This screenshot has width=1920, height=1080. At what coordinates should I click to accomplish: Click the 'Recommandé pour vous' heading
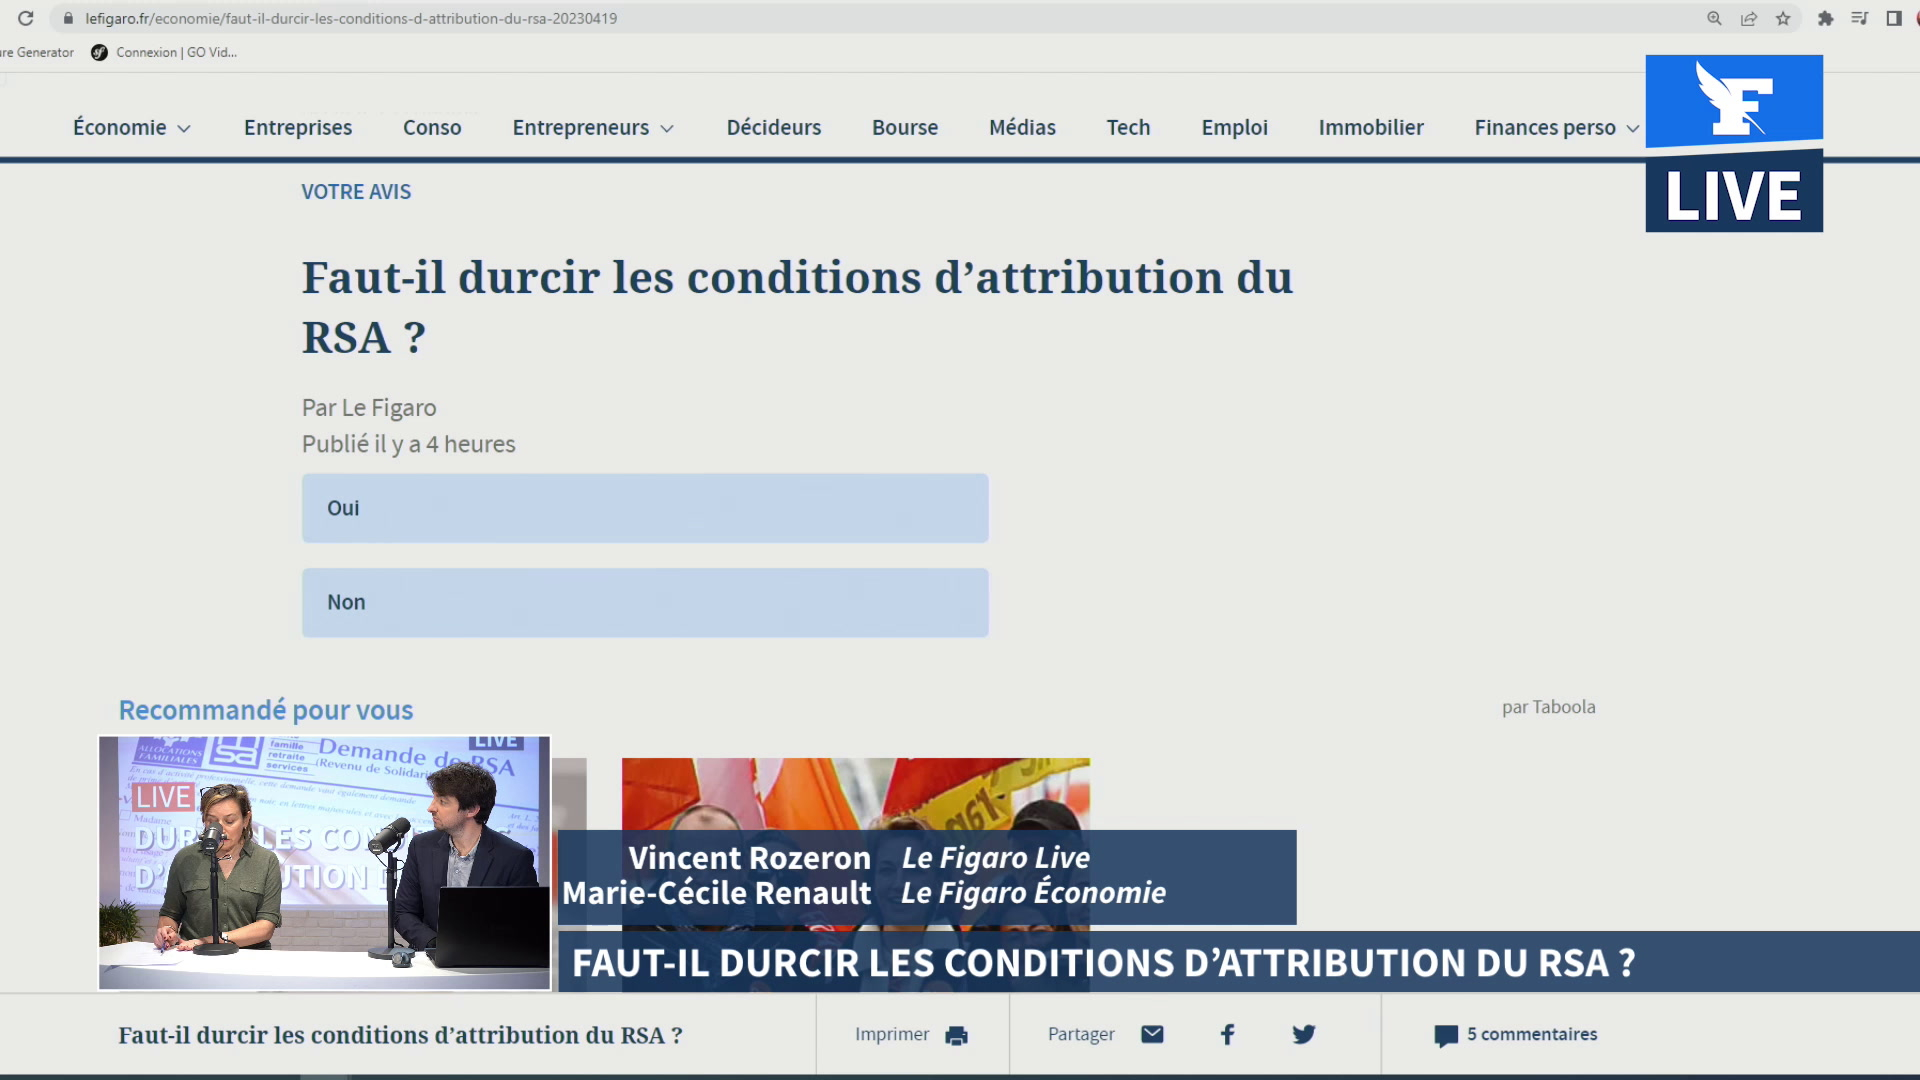click(x=266, y=710)
